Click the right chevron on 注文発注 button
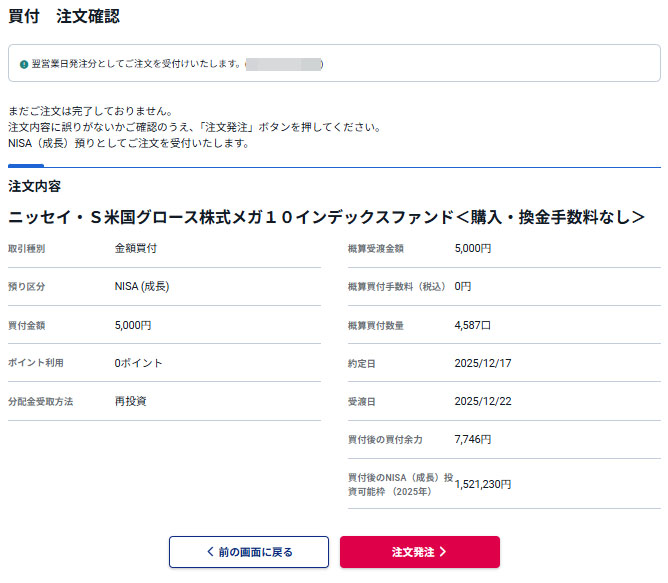668x583 pixels. [443, 552]
